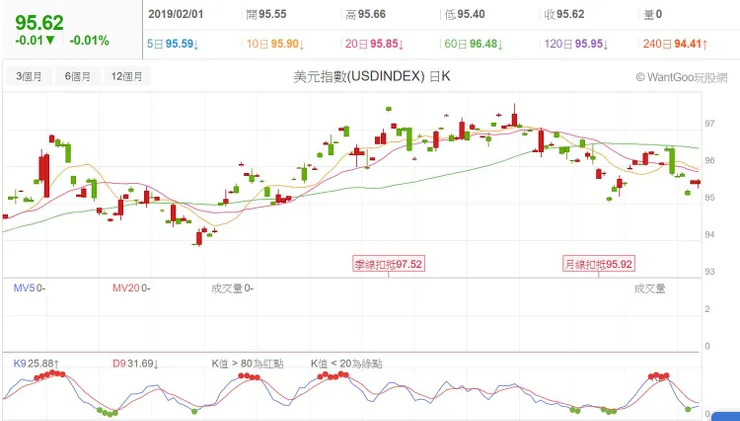The height and width of the screenshot is (421, 740).
Task: Click the K值 < 20為綠點 legend
Action: coord(346,363)
